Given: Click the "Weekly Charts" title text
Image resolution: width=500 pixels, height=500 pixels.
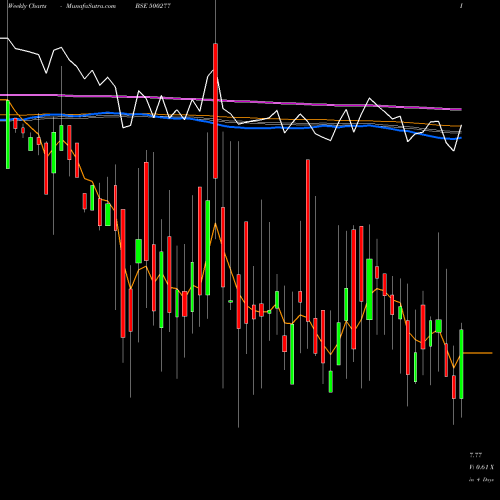Looking at the screenshot, I should pyautogui.click(x=27, y=6).
